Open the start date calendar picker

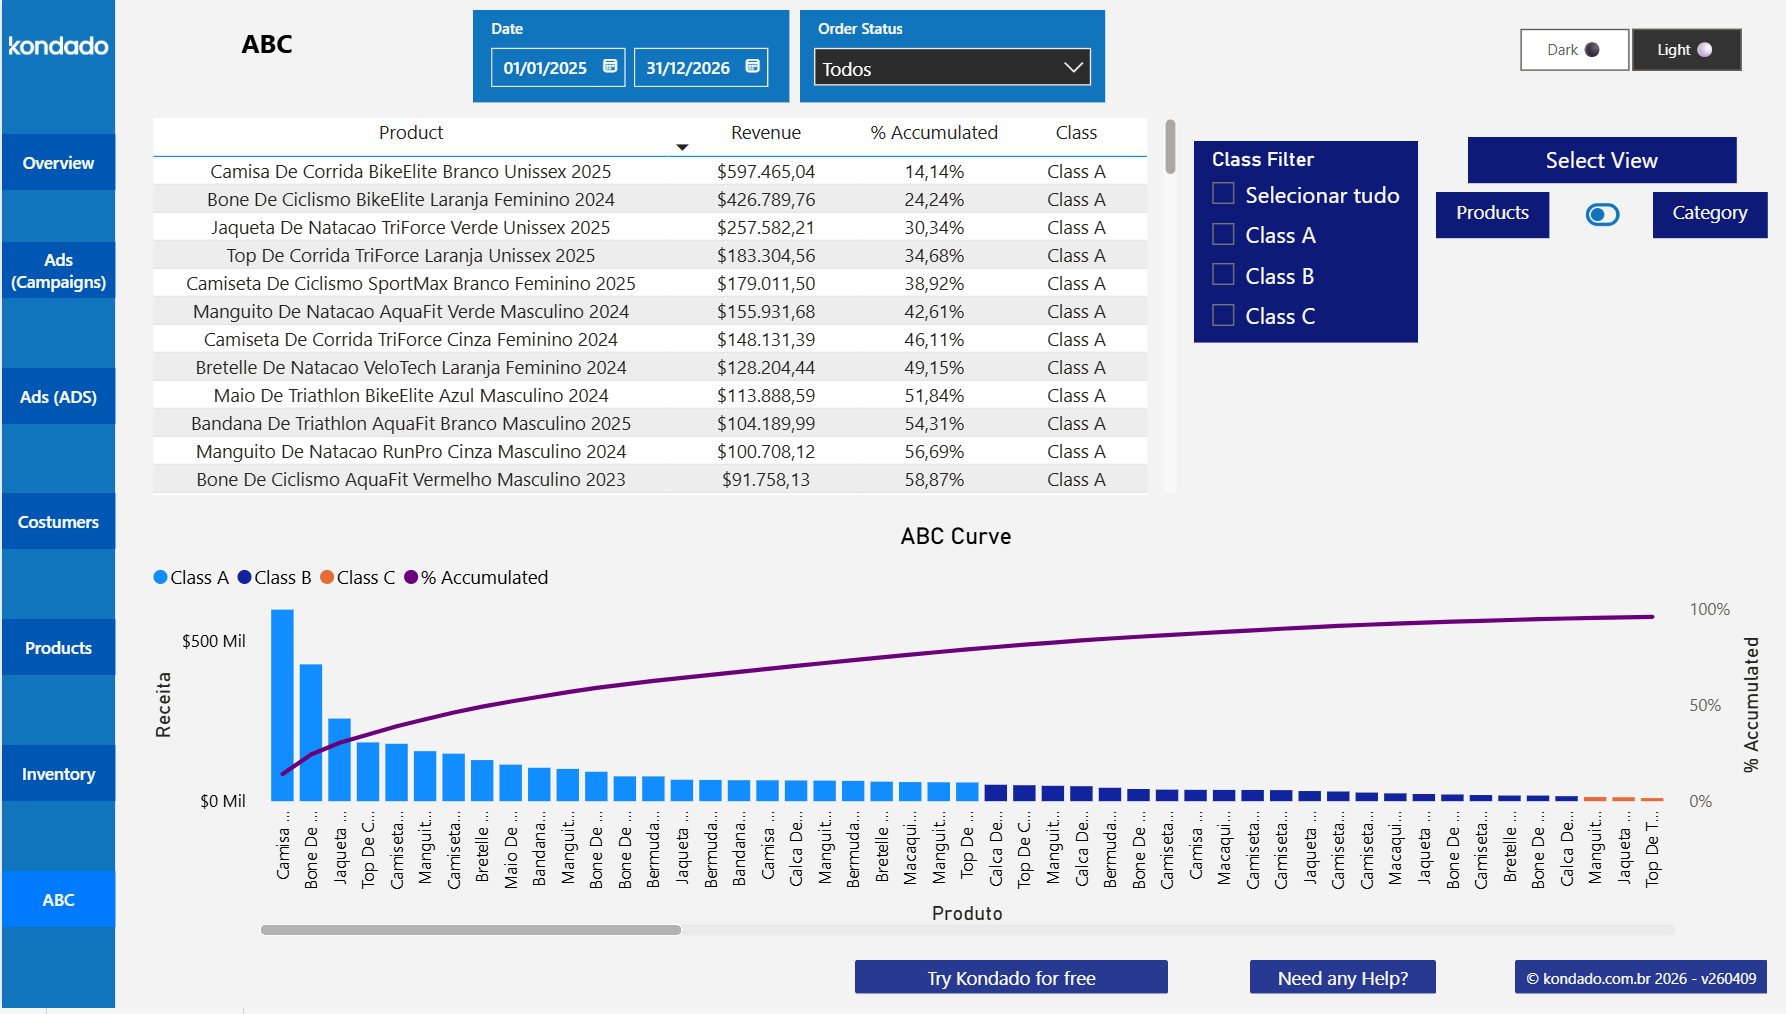click(611, 67)
